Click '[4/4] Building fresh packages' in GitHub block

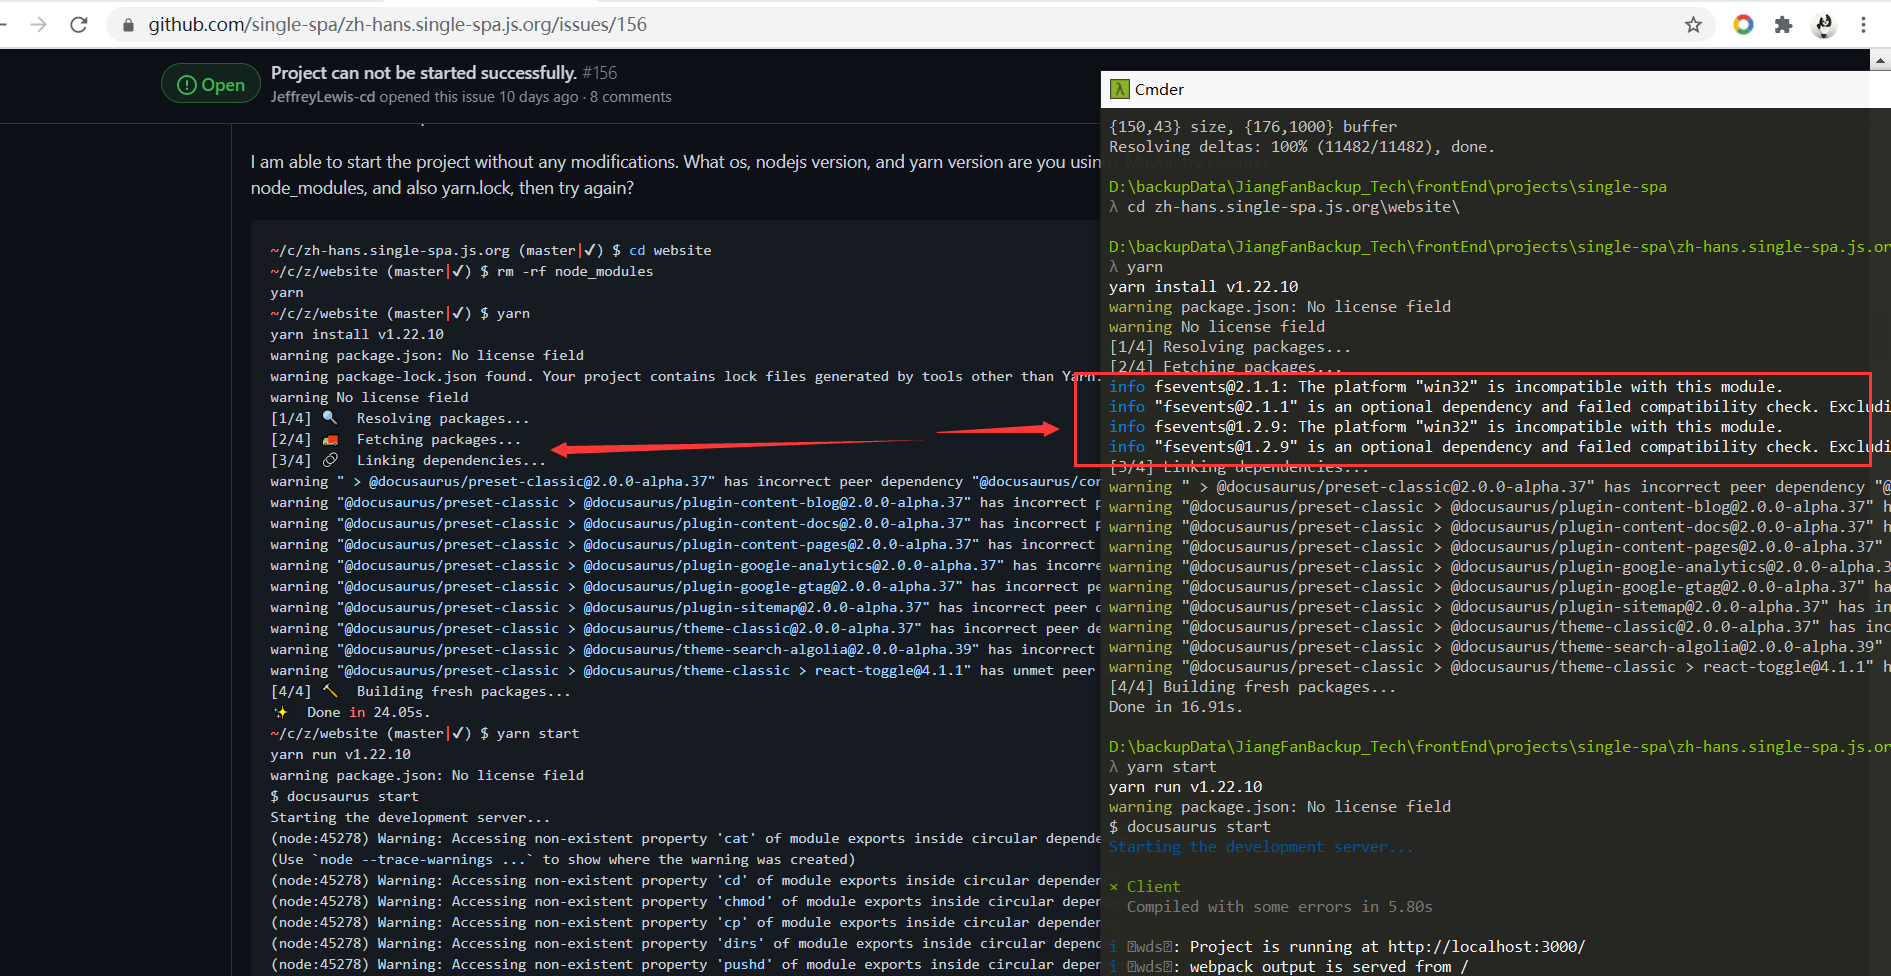coord(421,691)
